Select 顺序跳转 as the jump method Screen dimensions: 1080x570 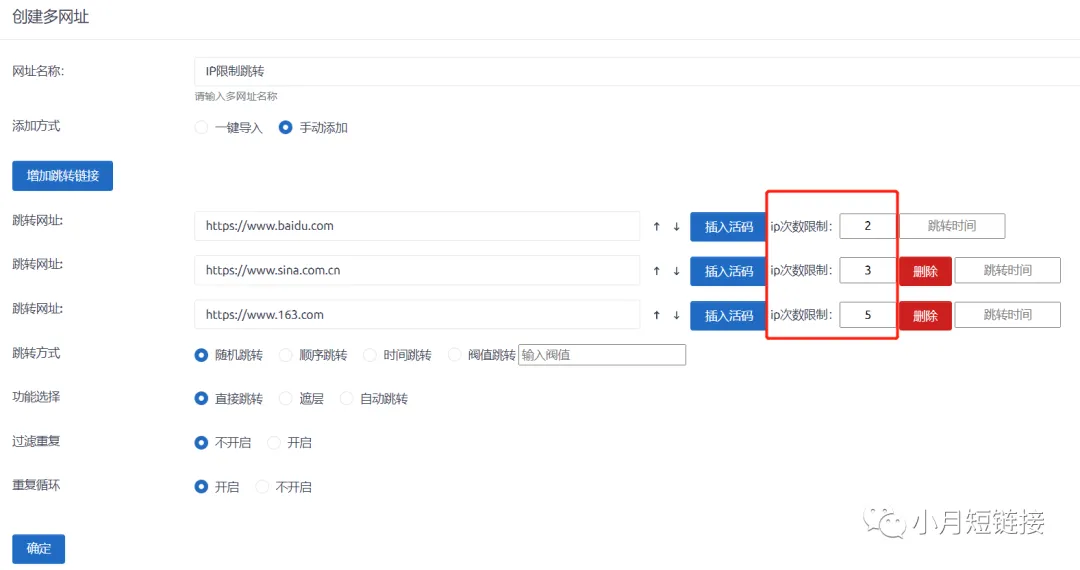(286, 355)
